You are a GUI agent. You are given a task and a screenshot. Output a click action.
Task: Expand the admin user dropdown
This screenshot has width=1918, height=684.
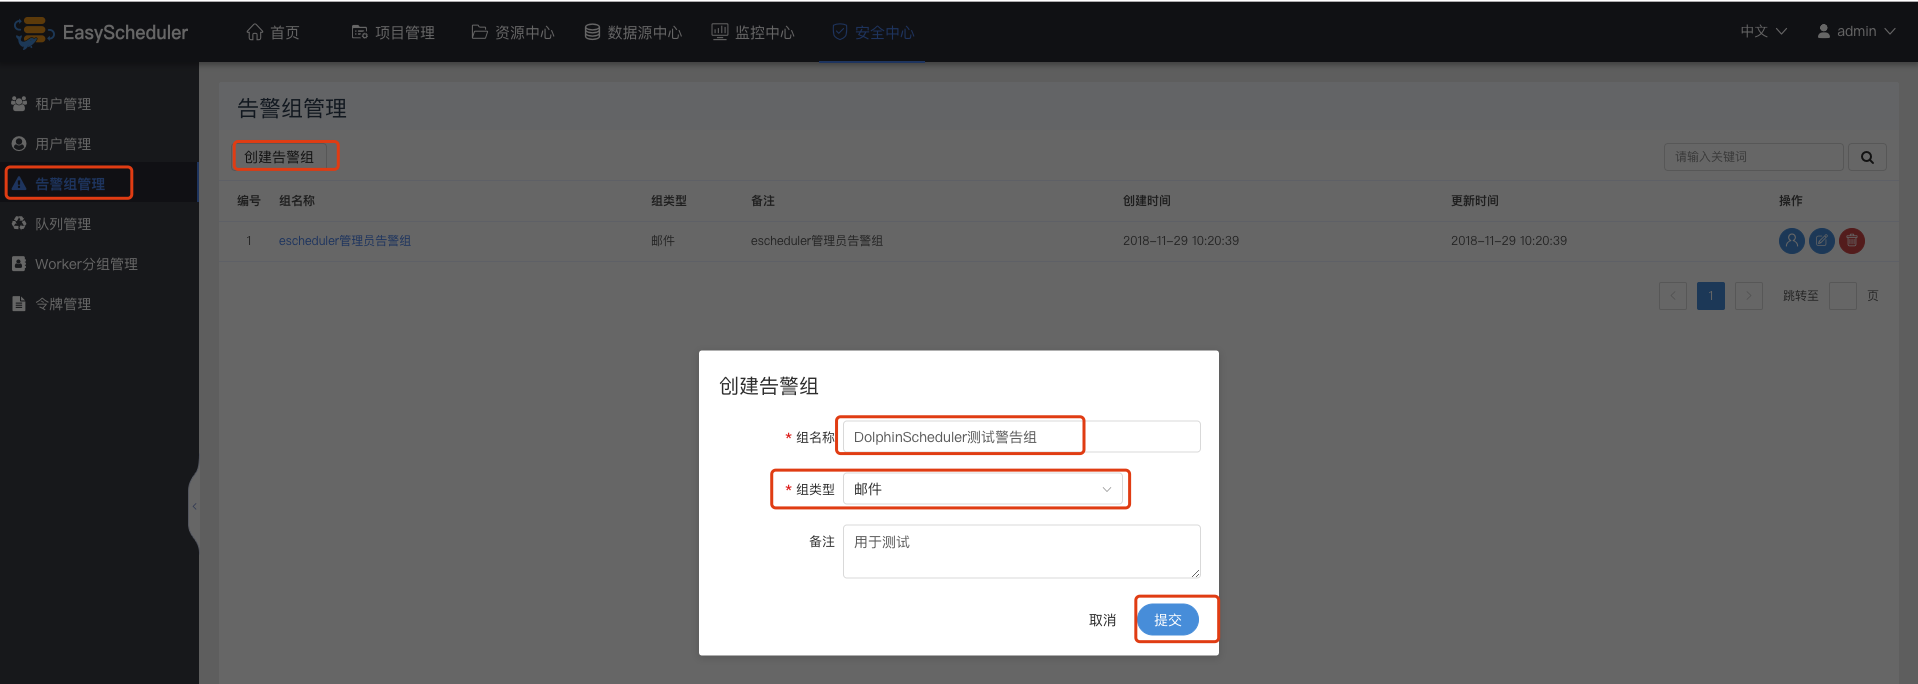point(1856,31)
